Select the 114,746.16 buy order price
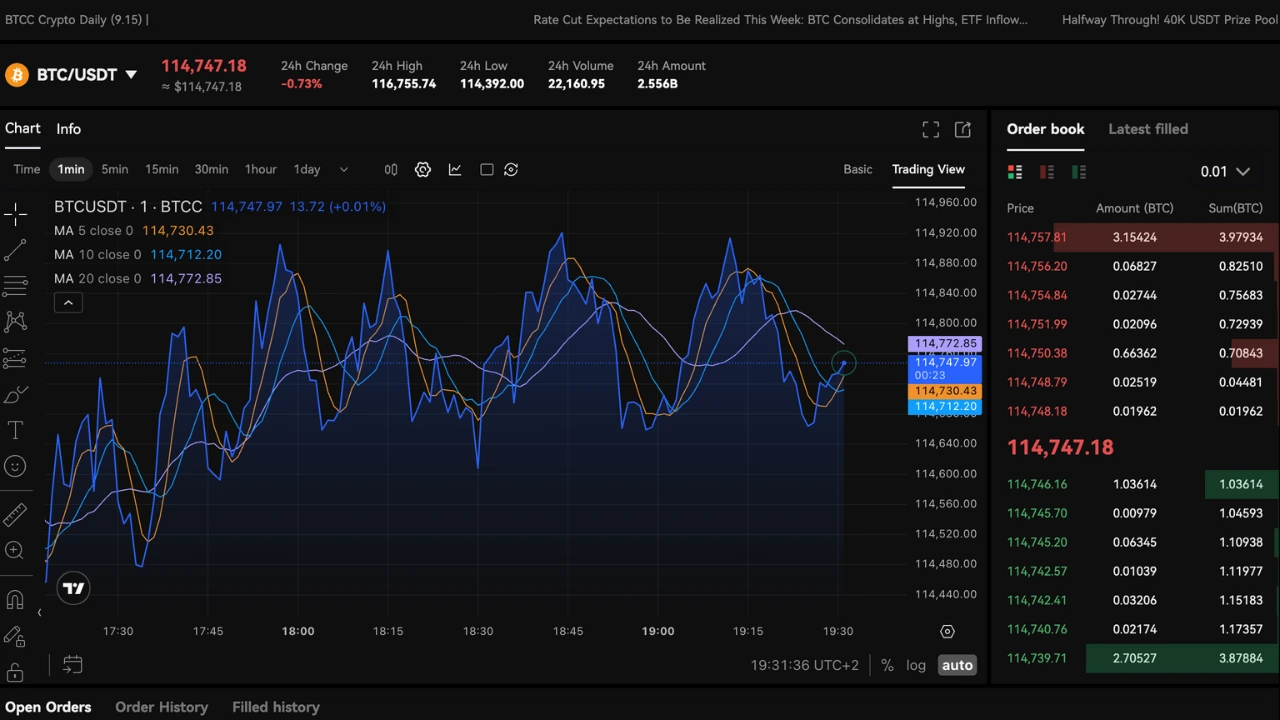 [x=1037, y=484]
